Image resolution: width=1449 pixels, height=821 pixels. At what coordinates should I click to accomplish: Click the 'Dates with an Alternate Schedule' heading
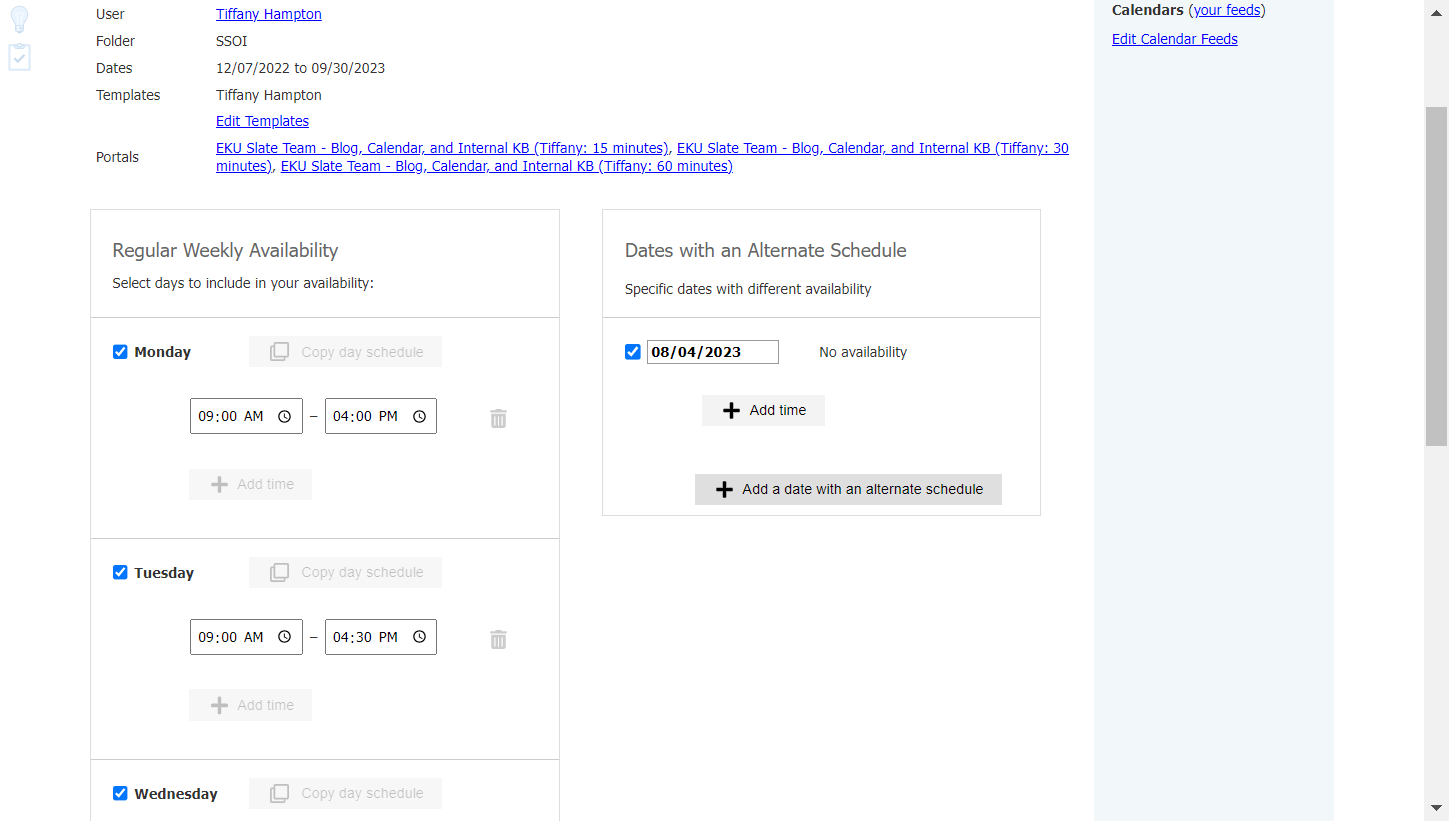point(766,250)
